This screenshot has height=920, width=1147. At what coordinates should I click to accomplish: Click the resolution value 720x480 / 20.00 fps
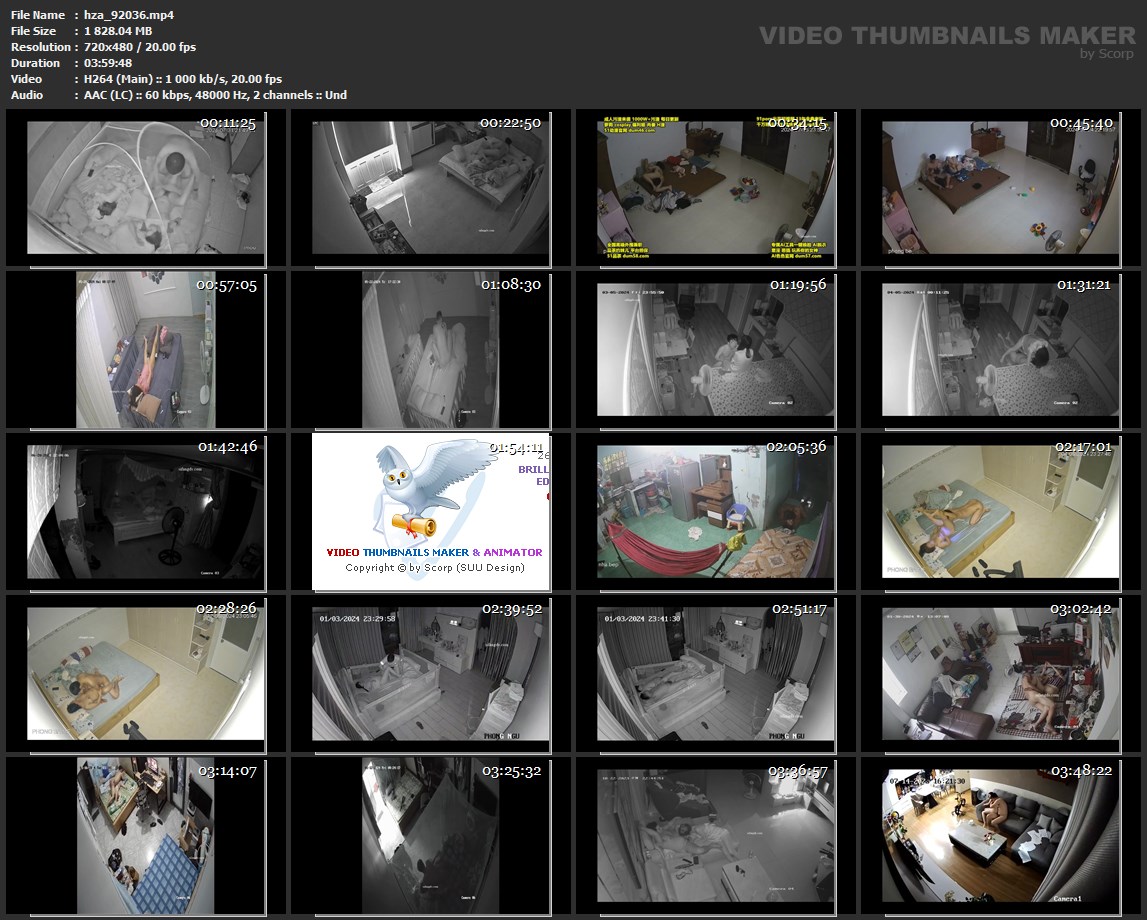[x=140, y=47]
